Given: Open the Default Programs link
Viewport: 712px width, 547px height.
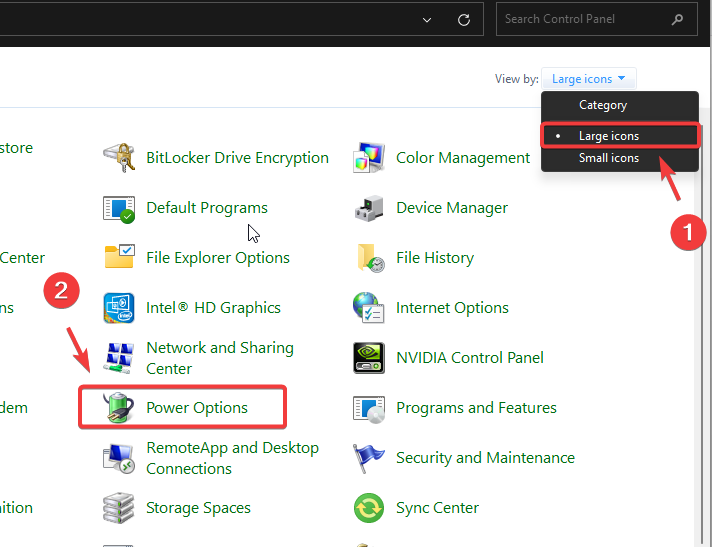Looking at the screenshot, I should click(207, 208).
